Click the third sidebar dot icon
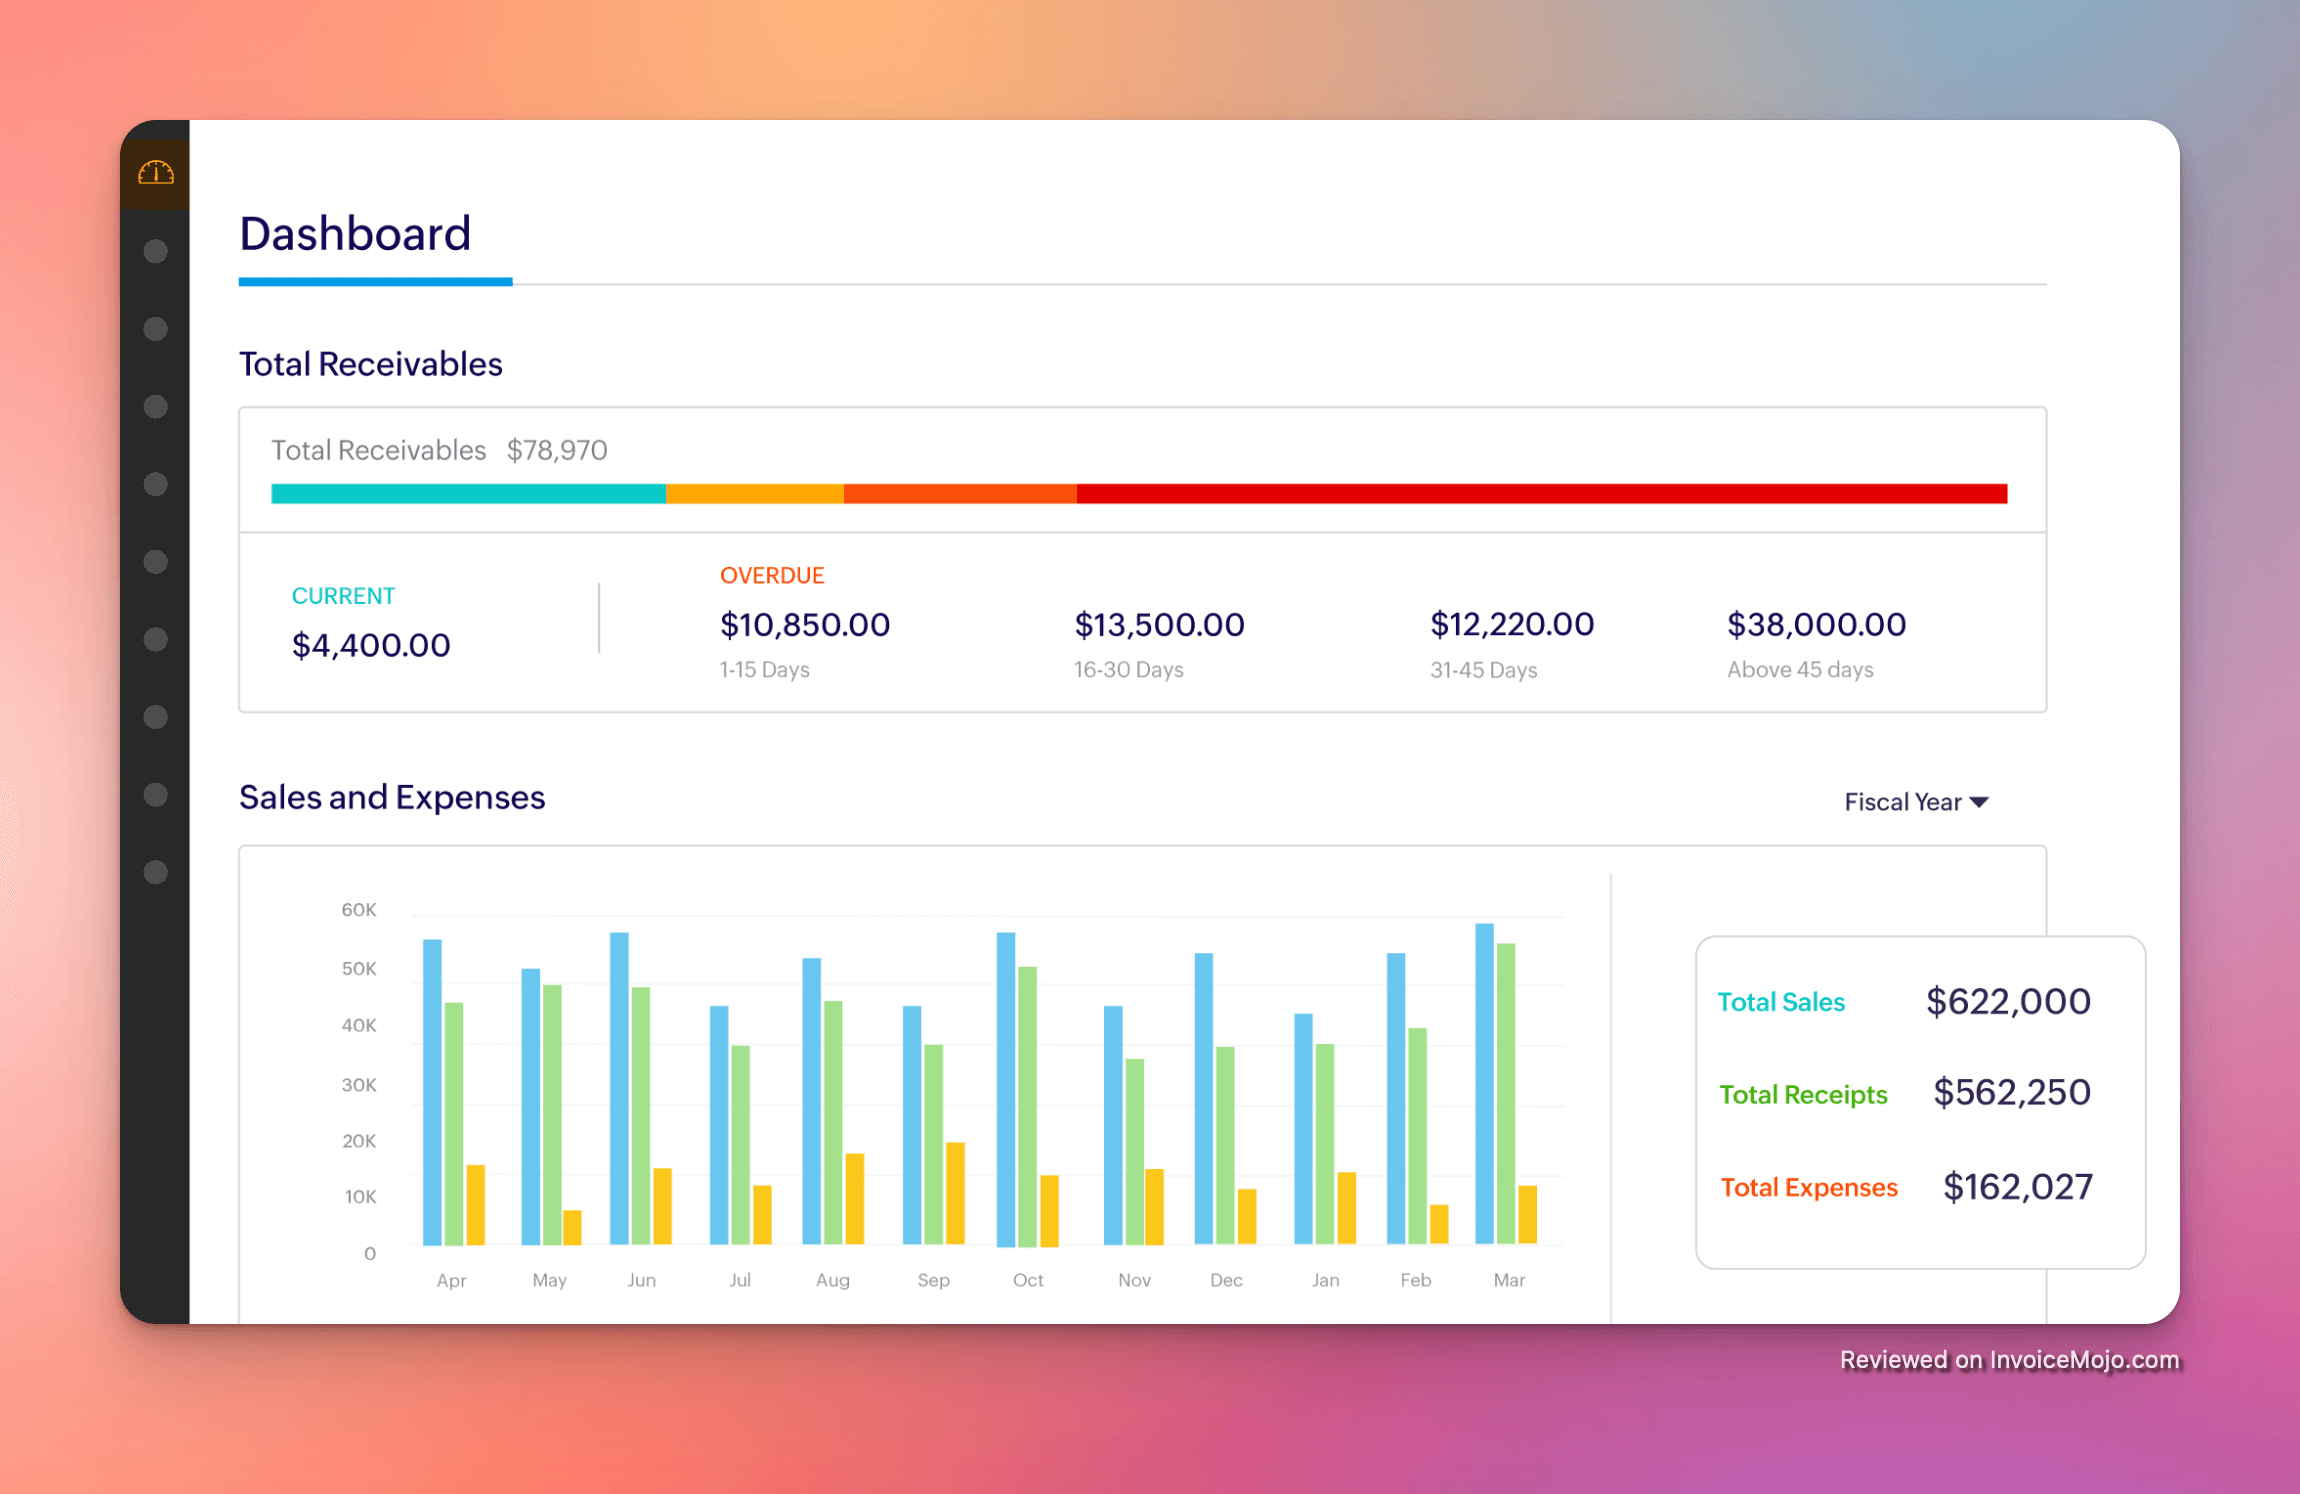Screen dimensions: 2300x1494 [x=156, y=406]
